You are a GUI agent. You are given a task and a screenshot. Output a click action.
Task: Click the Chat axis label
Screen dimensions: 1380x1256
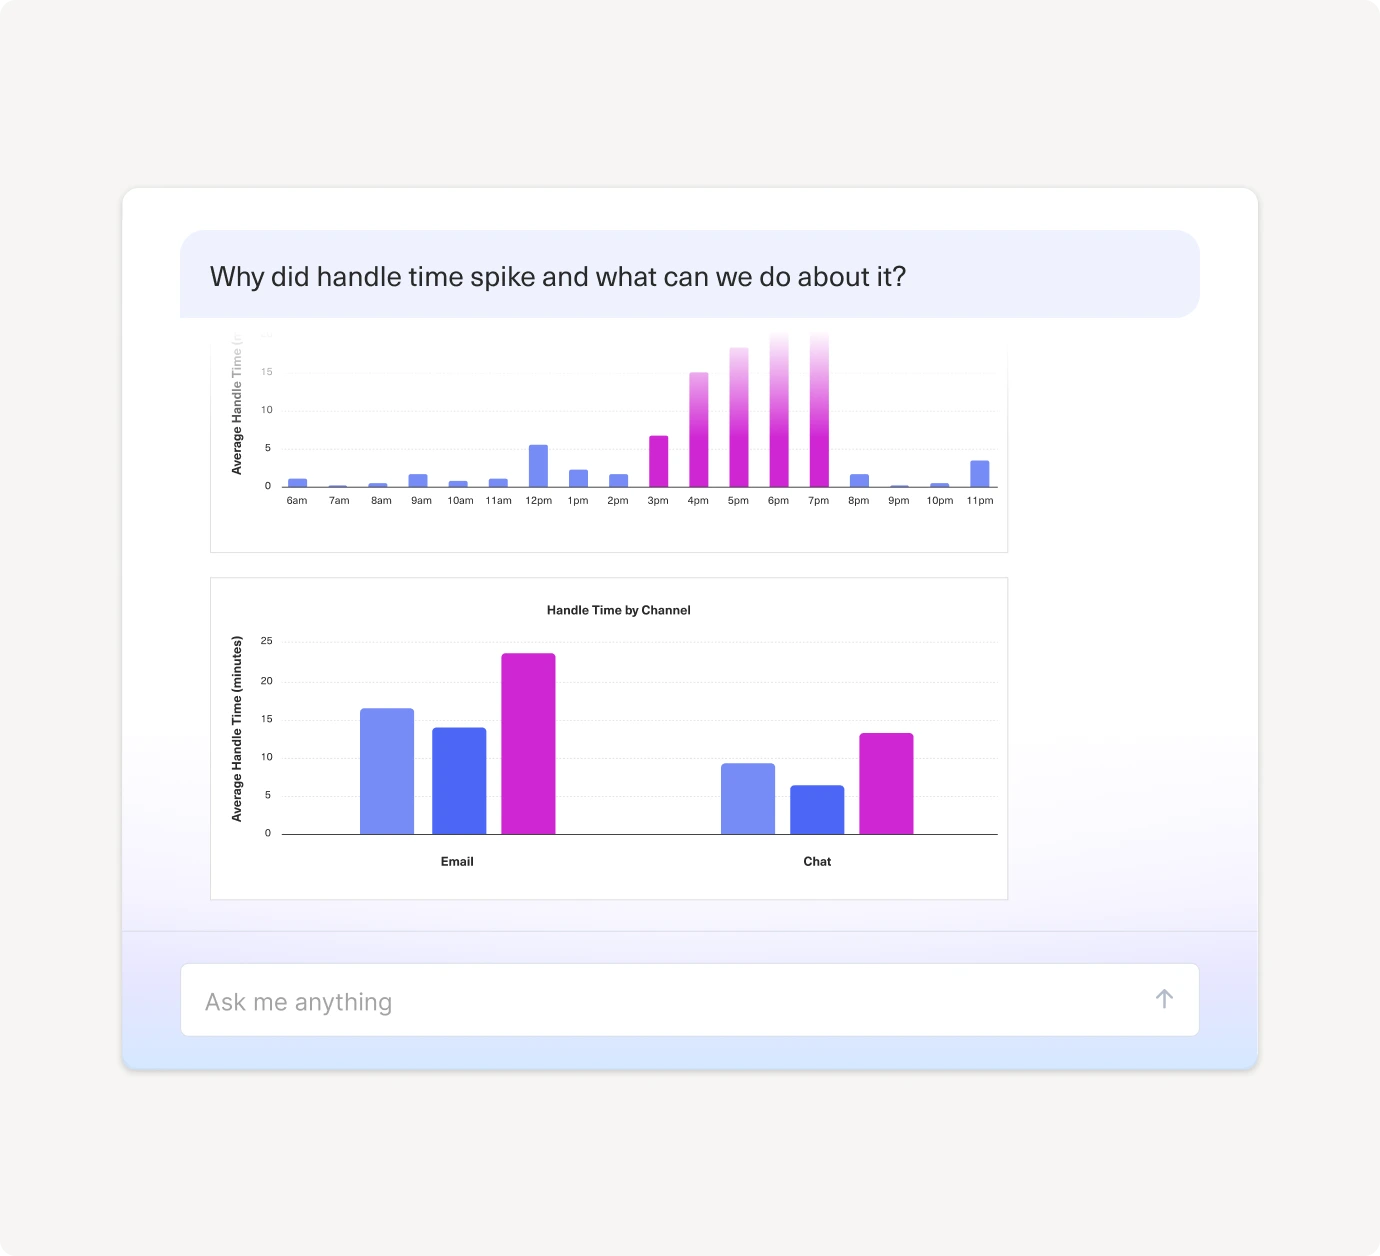tap(817, 862)
